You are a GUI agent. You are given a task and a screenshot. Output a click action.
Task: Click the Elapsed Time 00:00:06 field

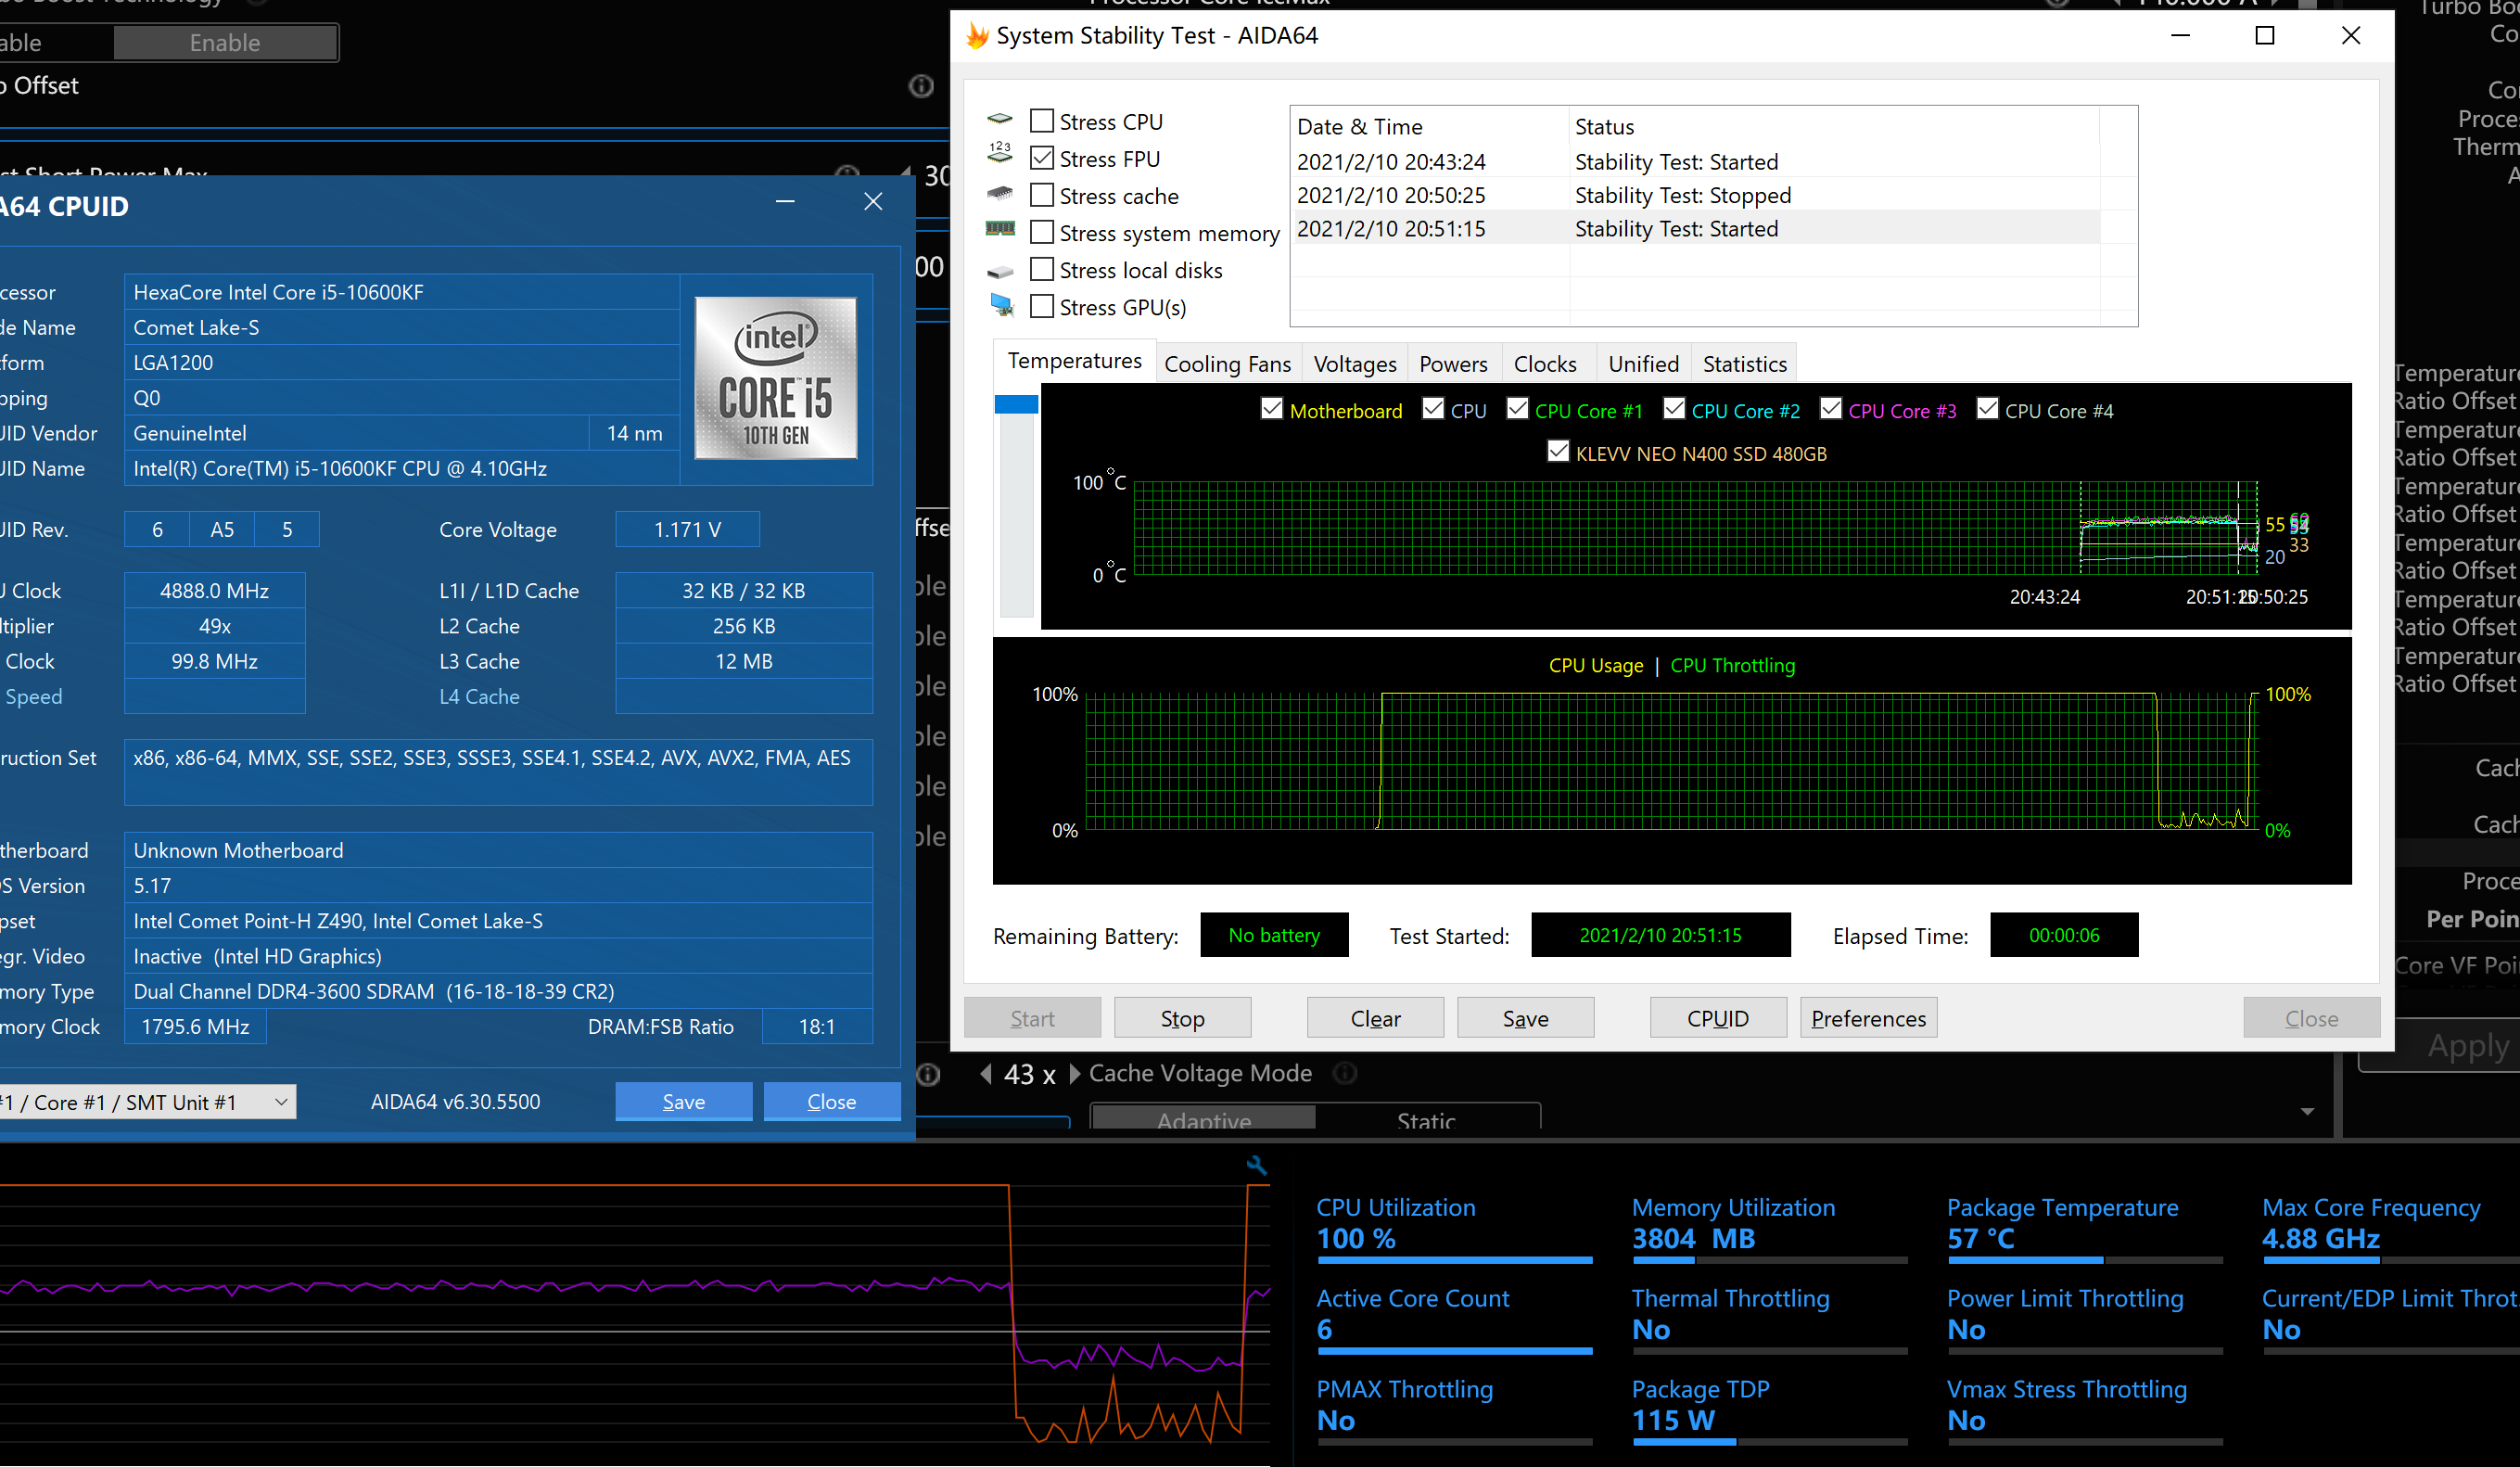[x=2064, y=935]
